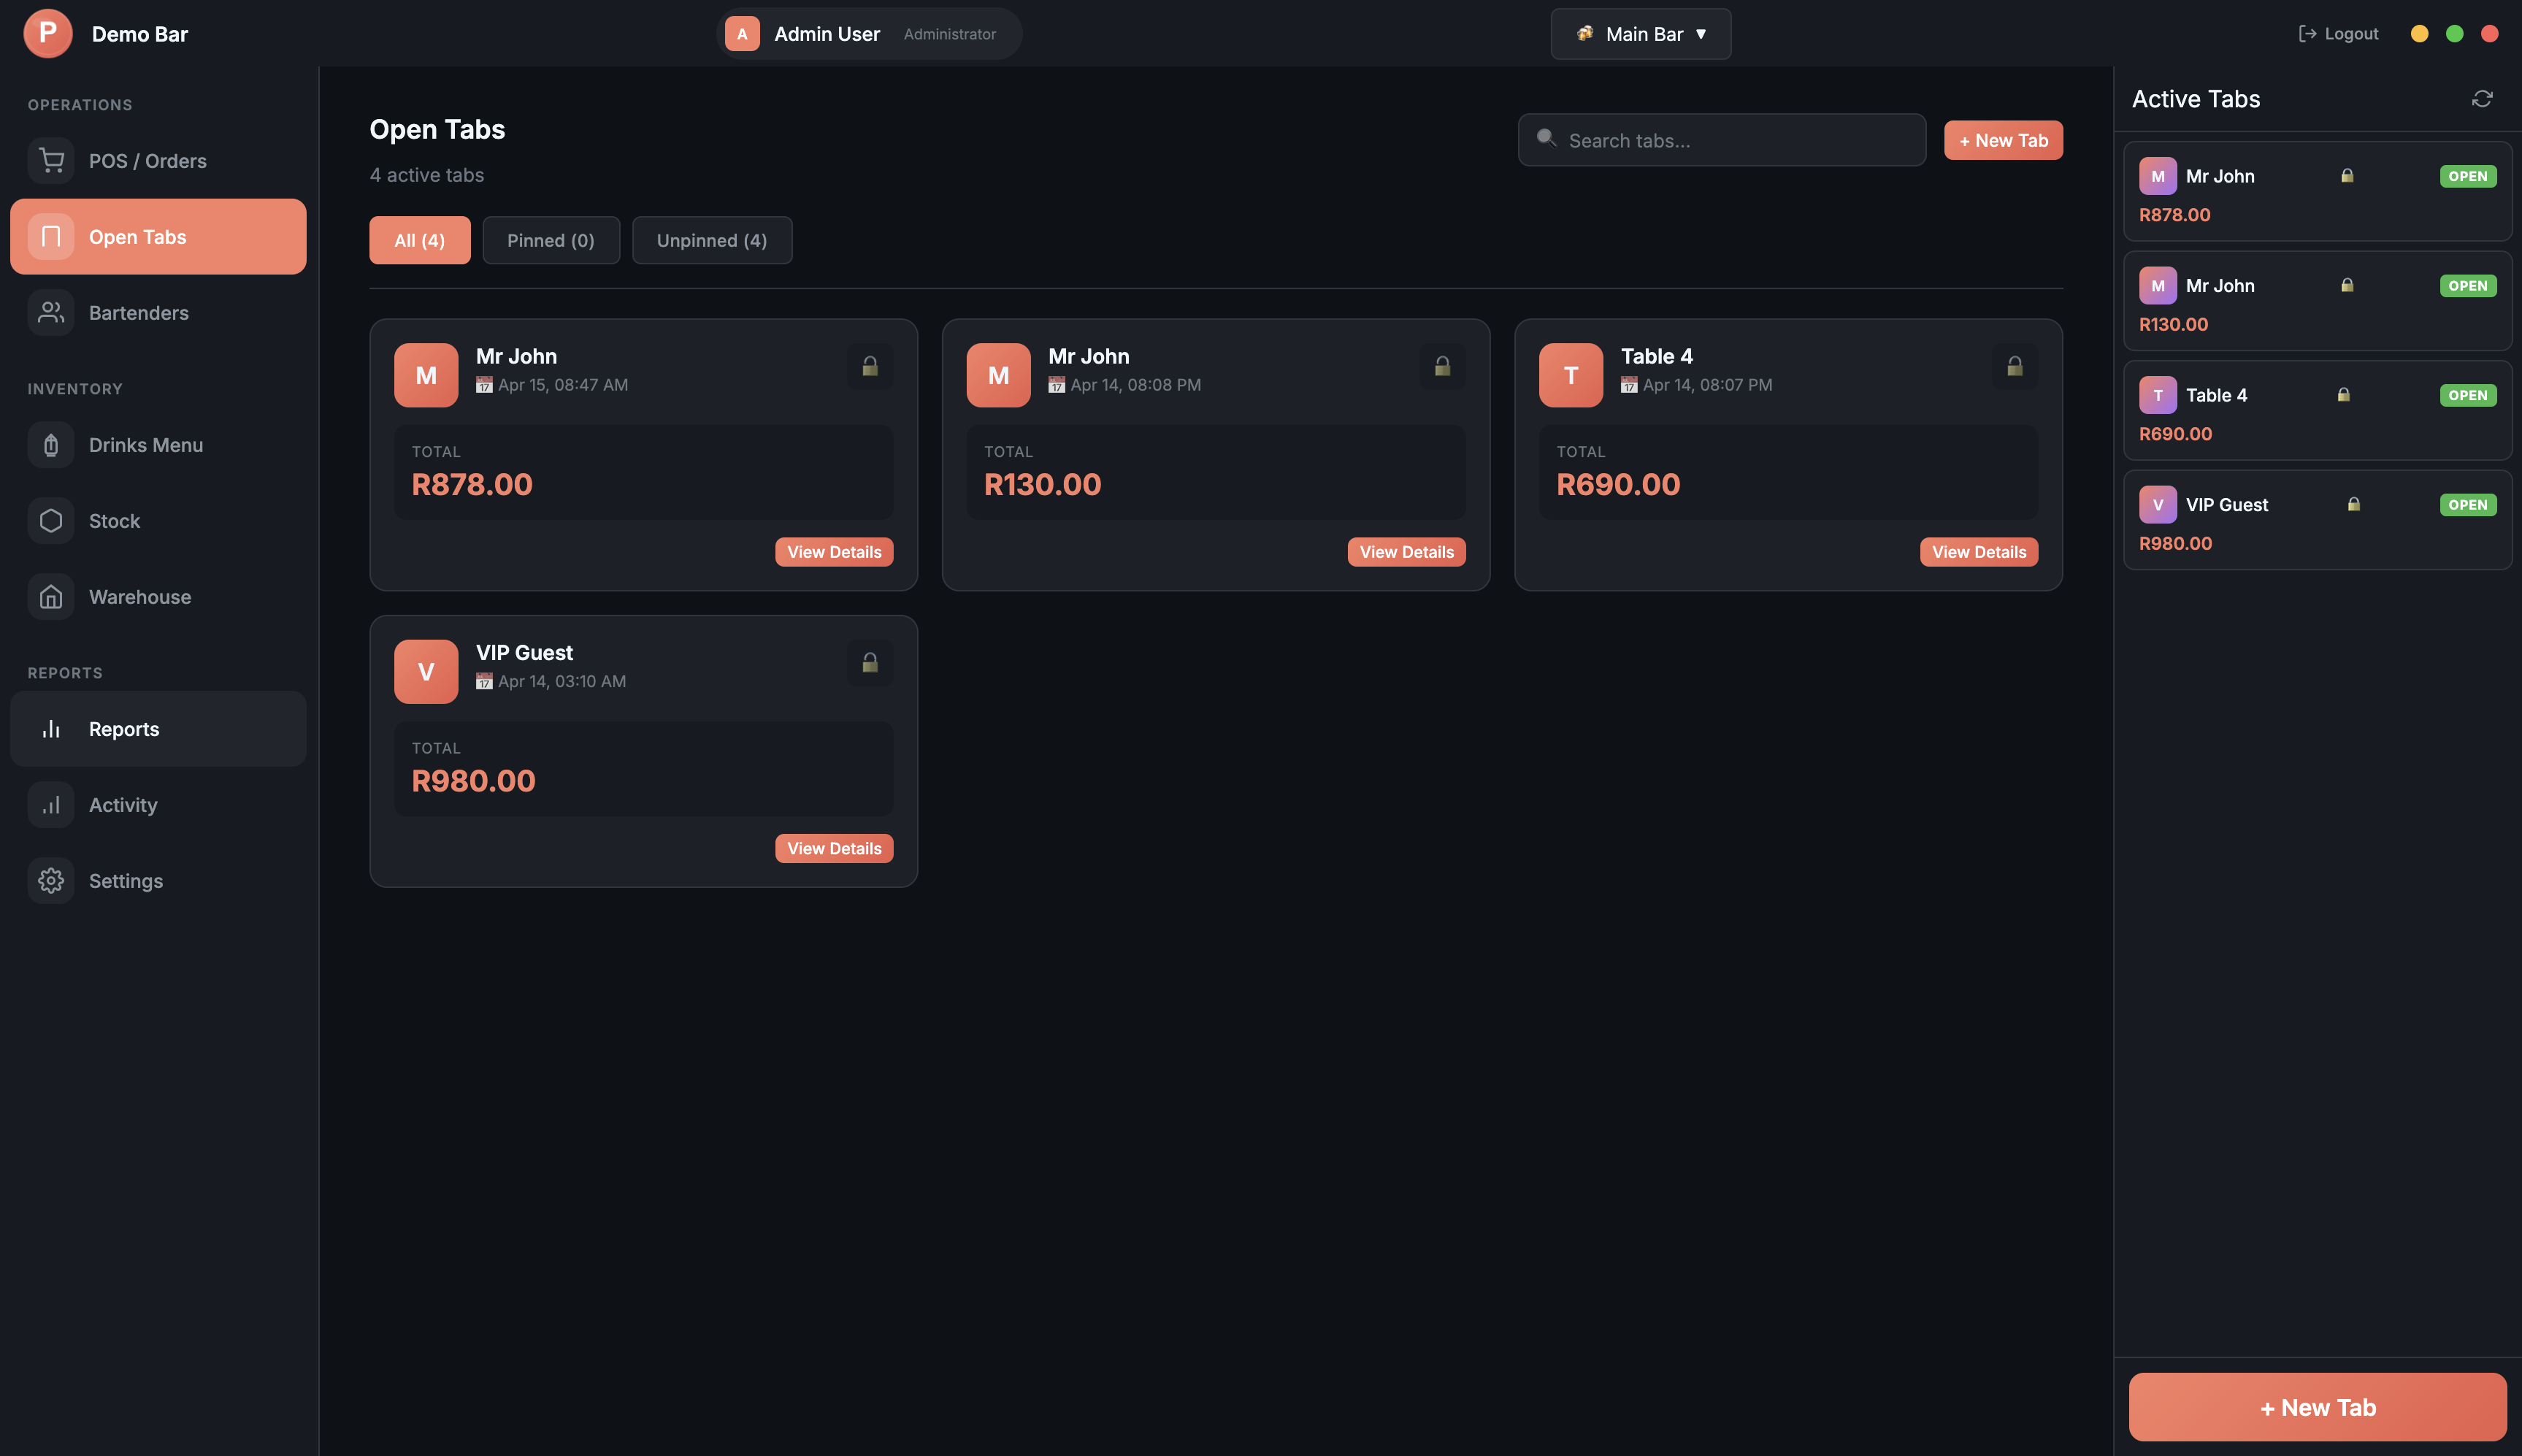Switch to the Pinned (0) filter tab

551,240
